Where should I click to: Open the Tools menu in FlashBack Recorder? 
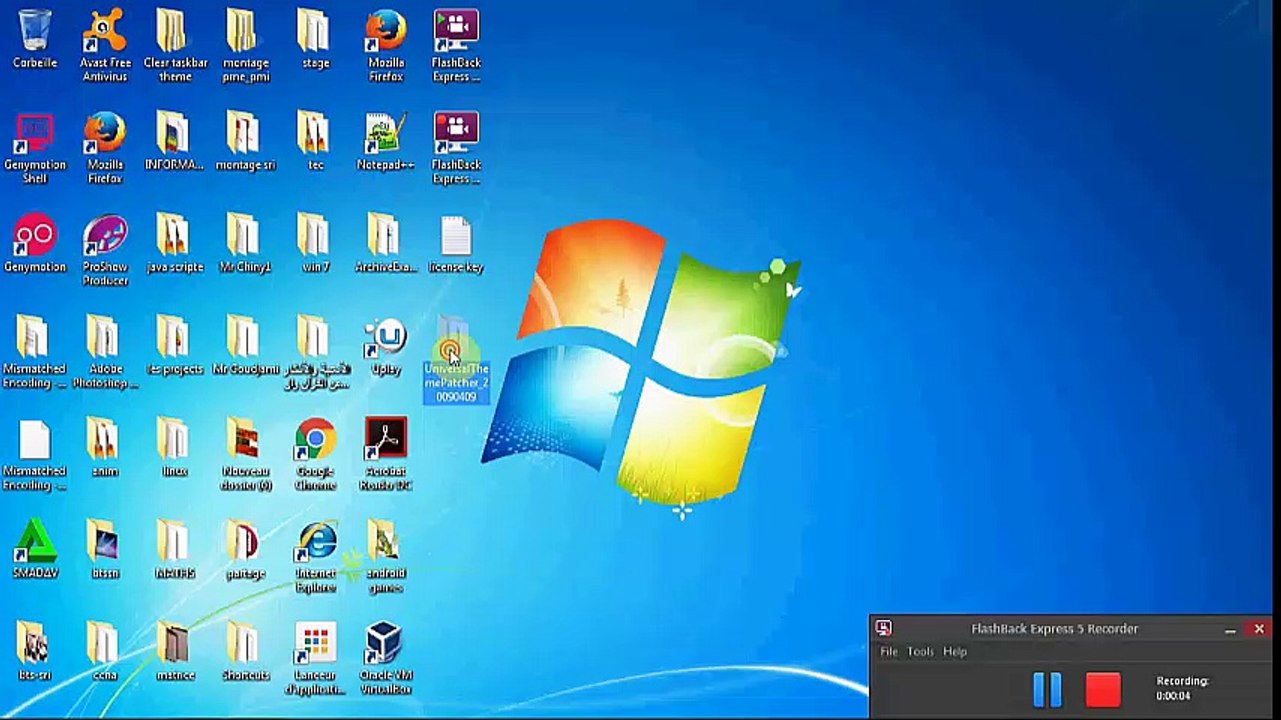pos(920,652)
